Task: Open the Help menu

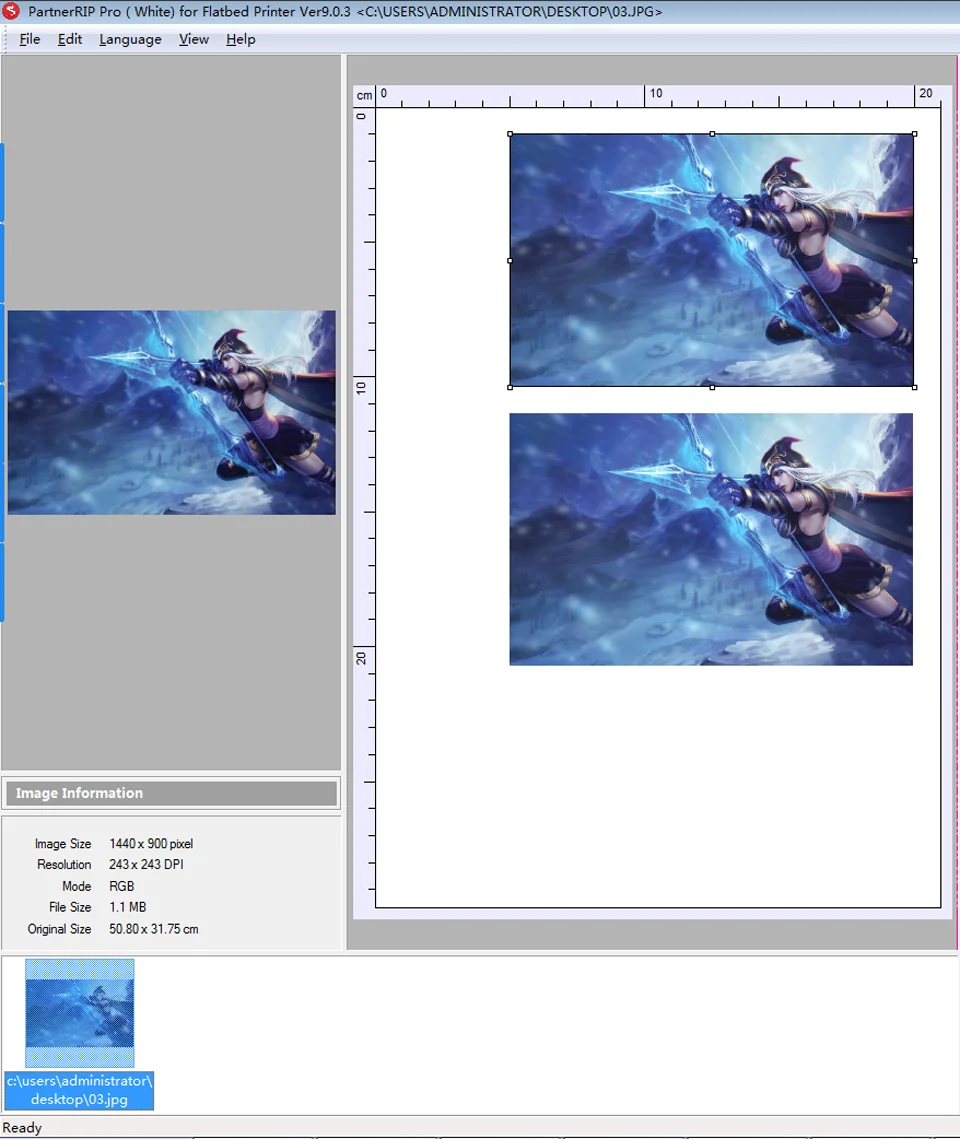Action: (240, 39)
